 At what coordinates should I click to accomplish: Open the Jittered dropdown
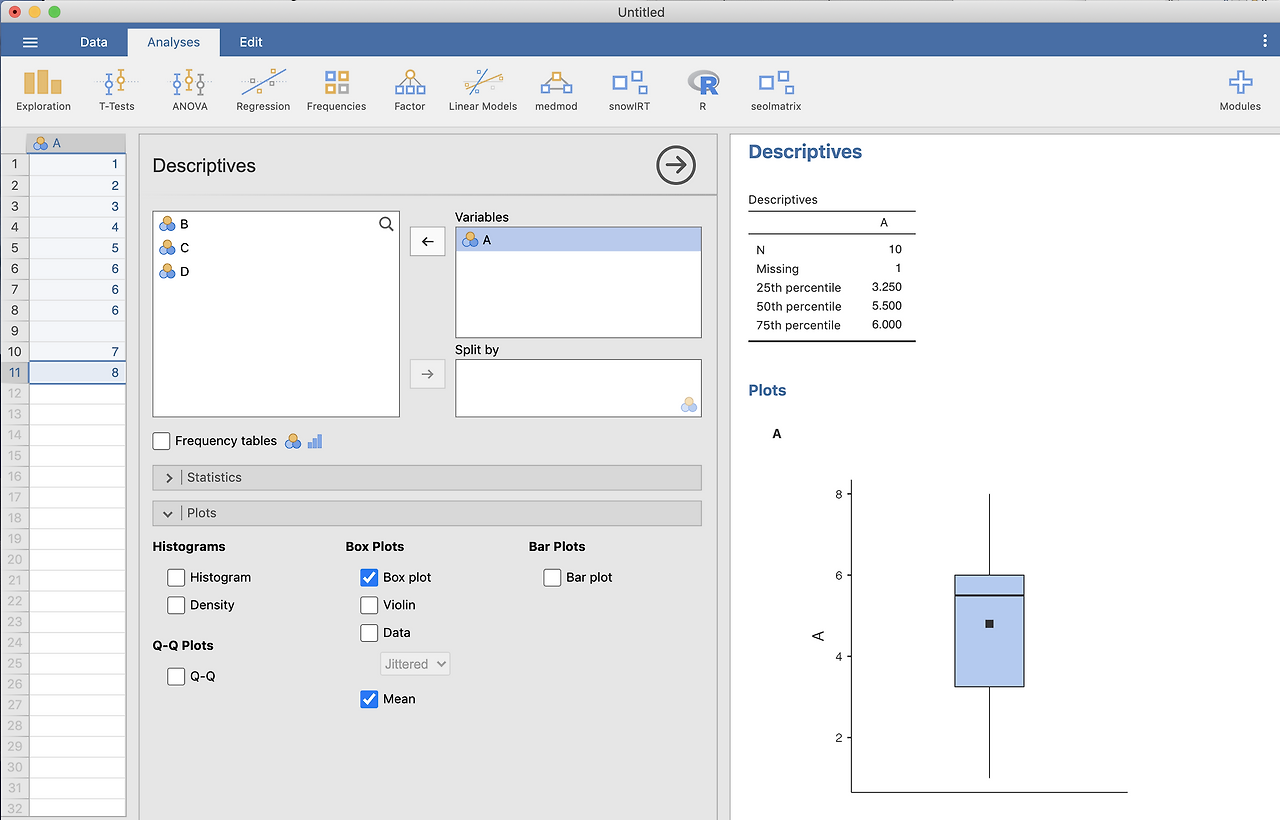click(x=415, y=664)
